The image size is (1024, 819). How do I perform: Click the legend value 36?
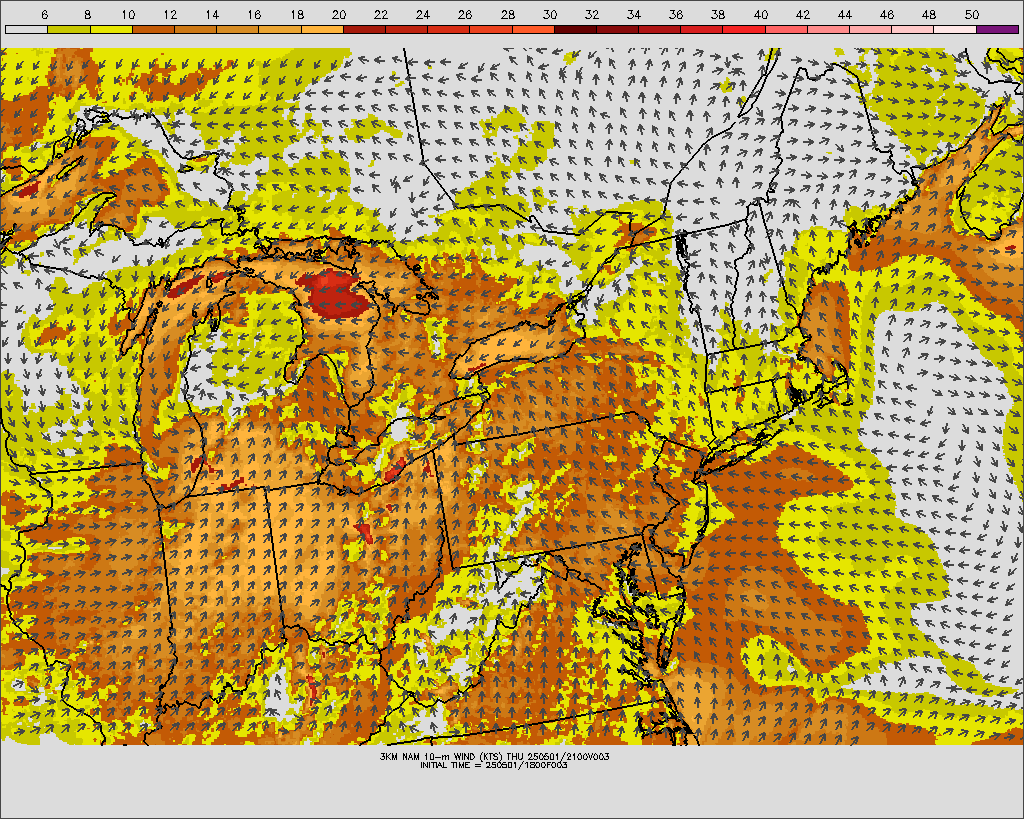(x=676, y=14)
